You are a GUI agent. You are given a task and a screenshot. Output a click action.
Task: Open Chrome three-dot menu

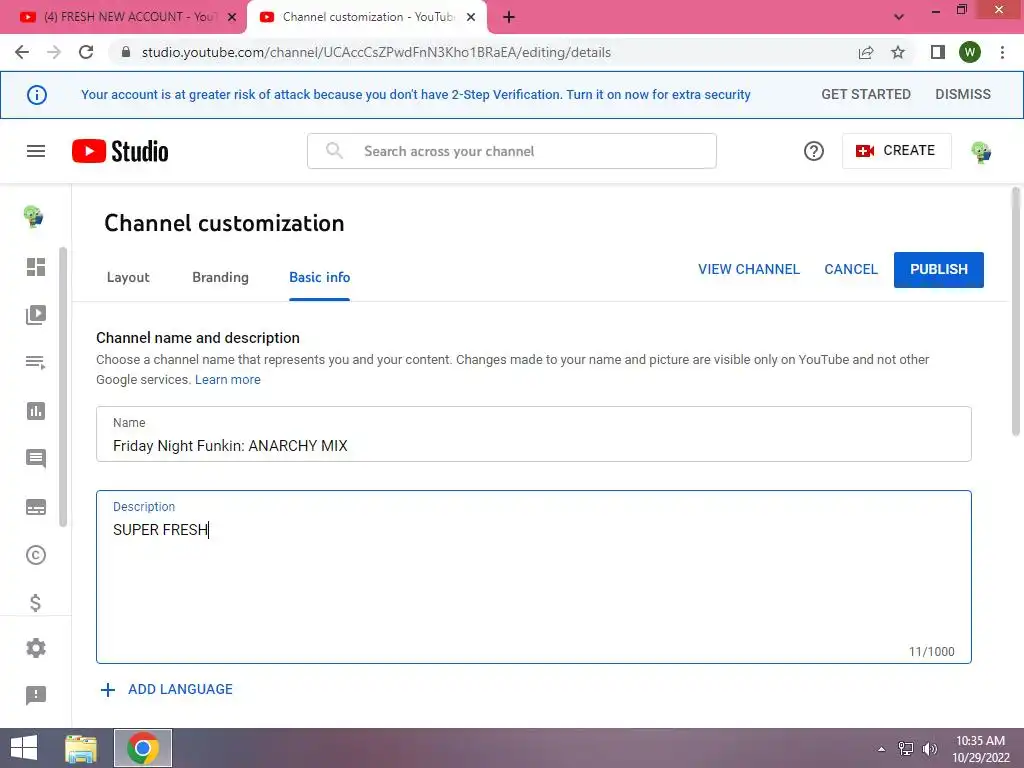pyautogui.click(x=1002, y=52)
